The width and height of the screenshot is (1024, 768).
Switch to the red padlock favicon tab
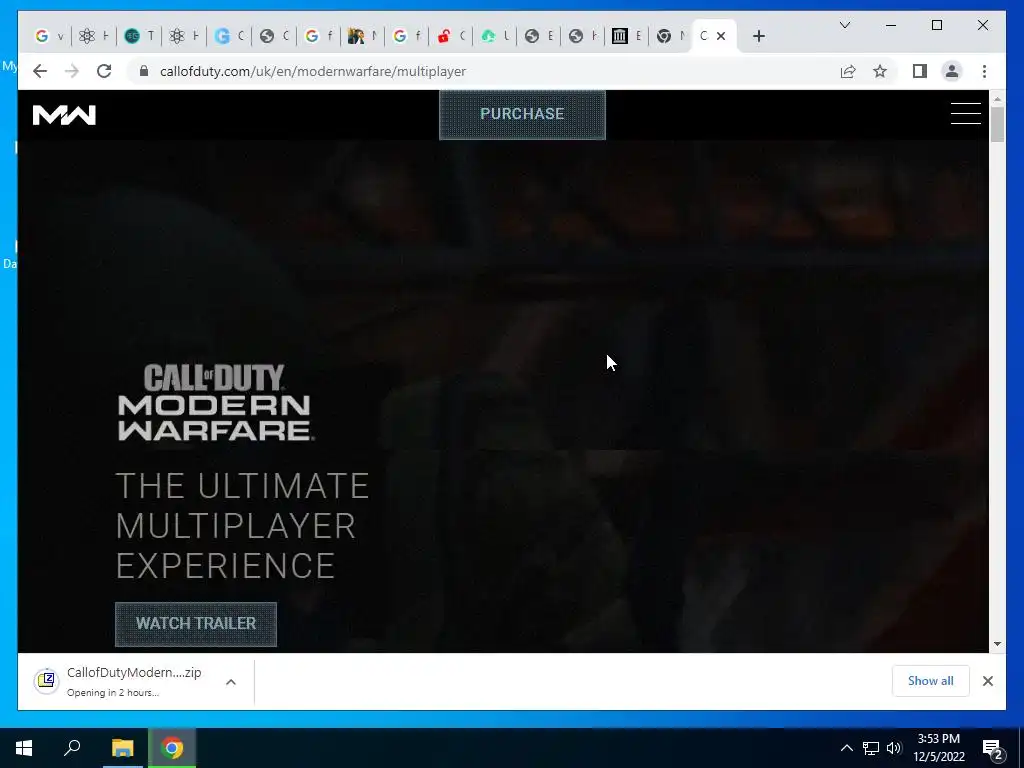tap(451, 36)
